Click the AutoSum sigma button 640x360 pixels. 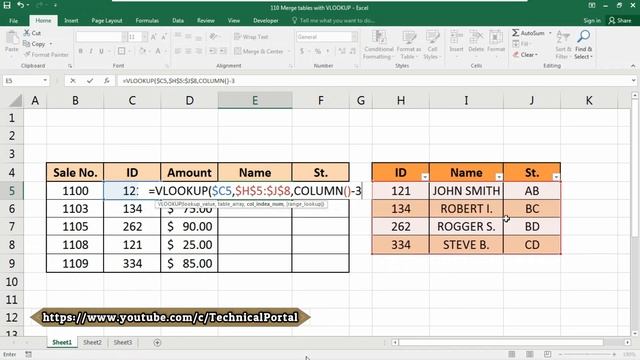pyautogui.click(x=529, y=33)
